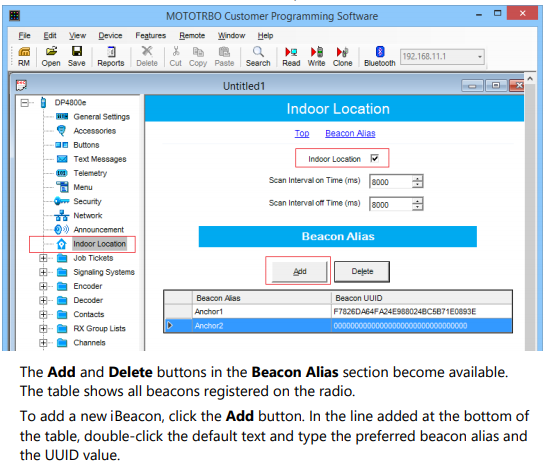Expand the Job Tickets folder
545x467 pixels.
pos(43,258)
